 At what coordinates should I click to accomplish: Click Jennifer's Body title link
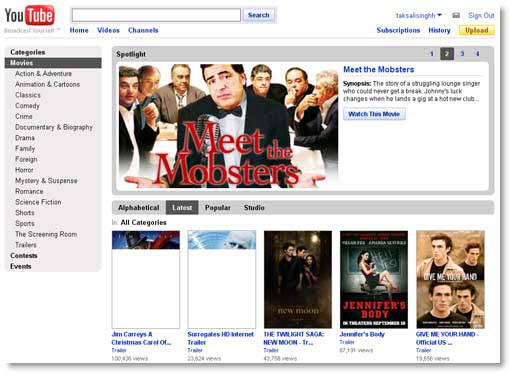click(x=362, y=334)
